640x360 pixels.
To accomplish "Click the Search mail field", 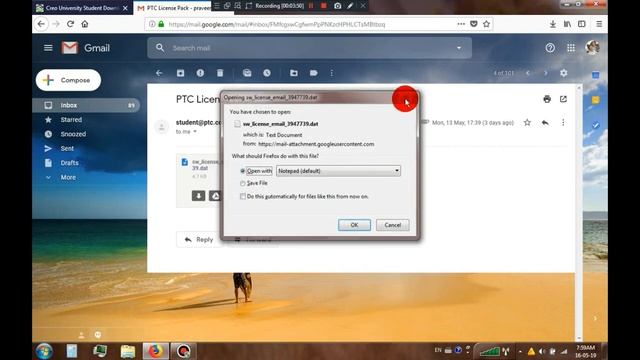I will coord(309,48).
